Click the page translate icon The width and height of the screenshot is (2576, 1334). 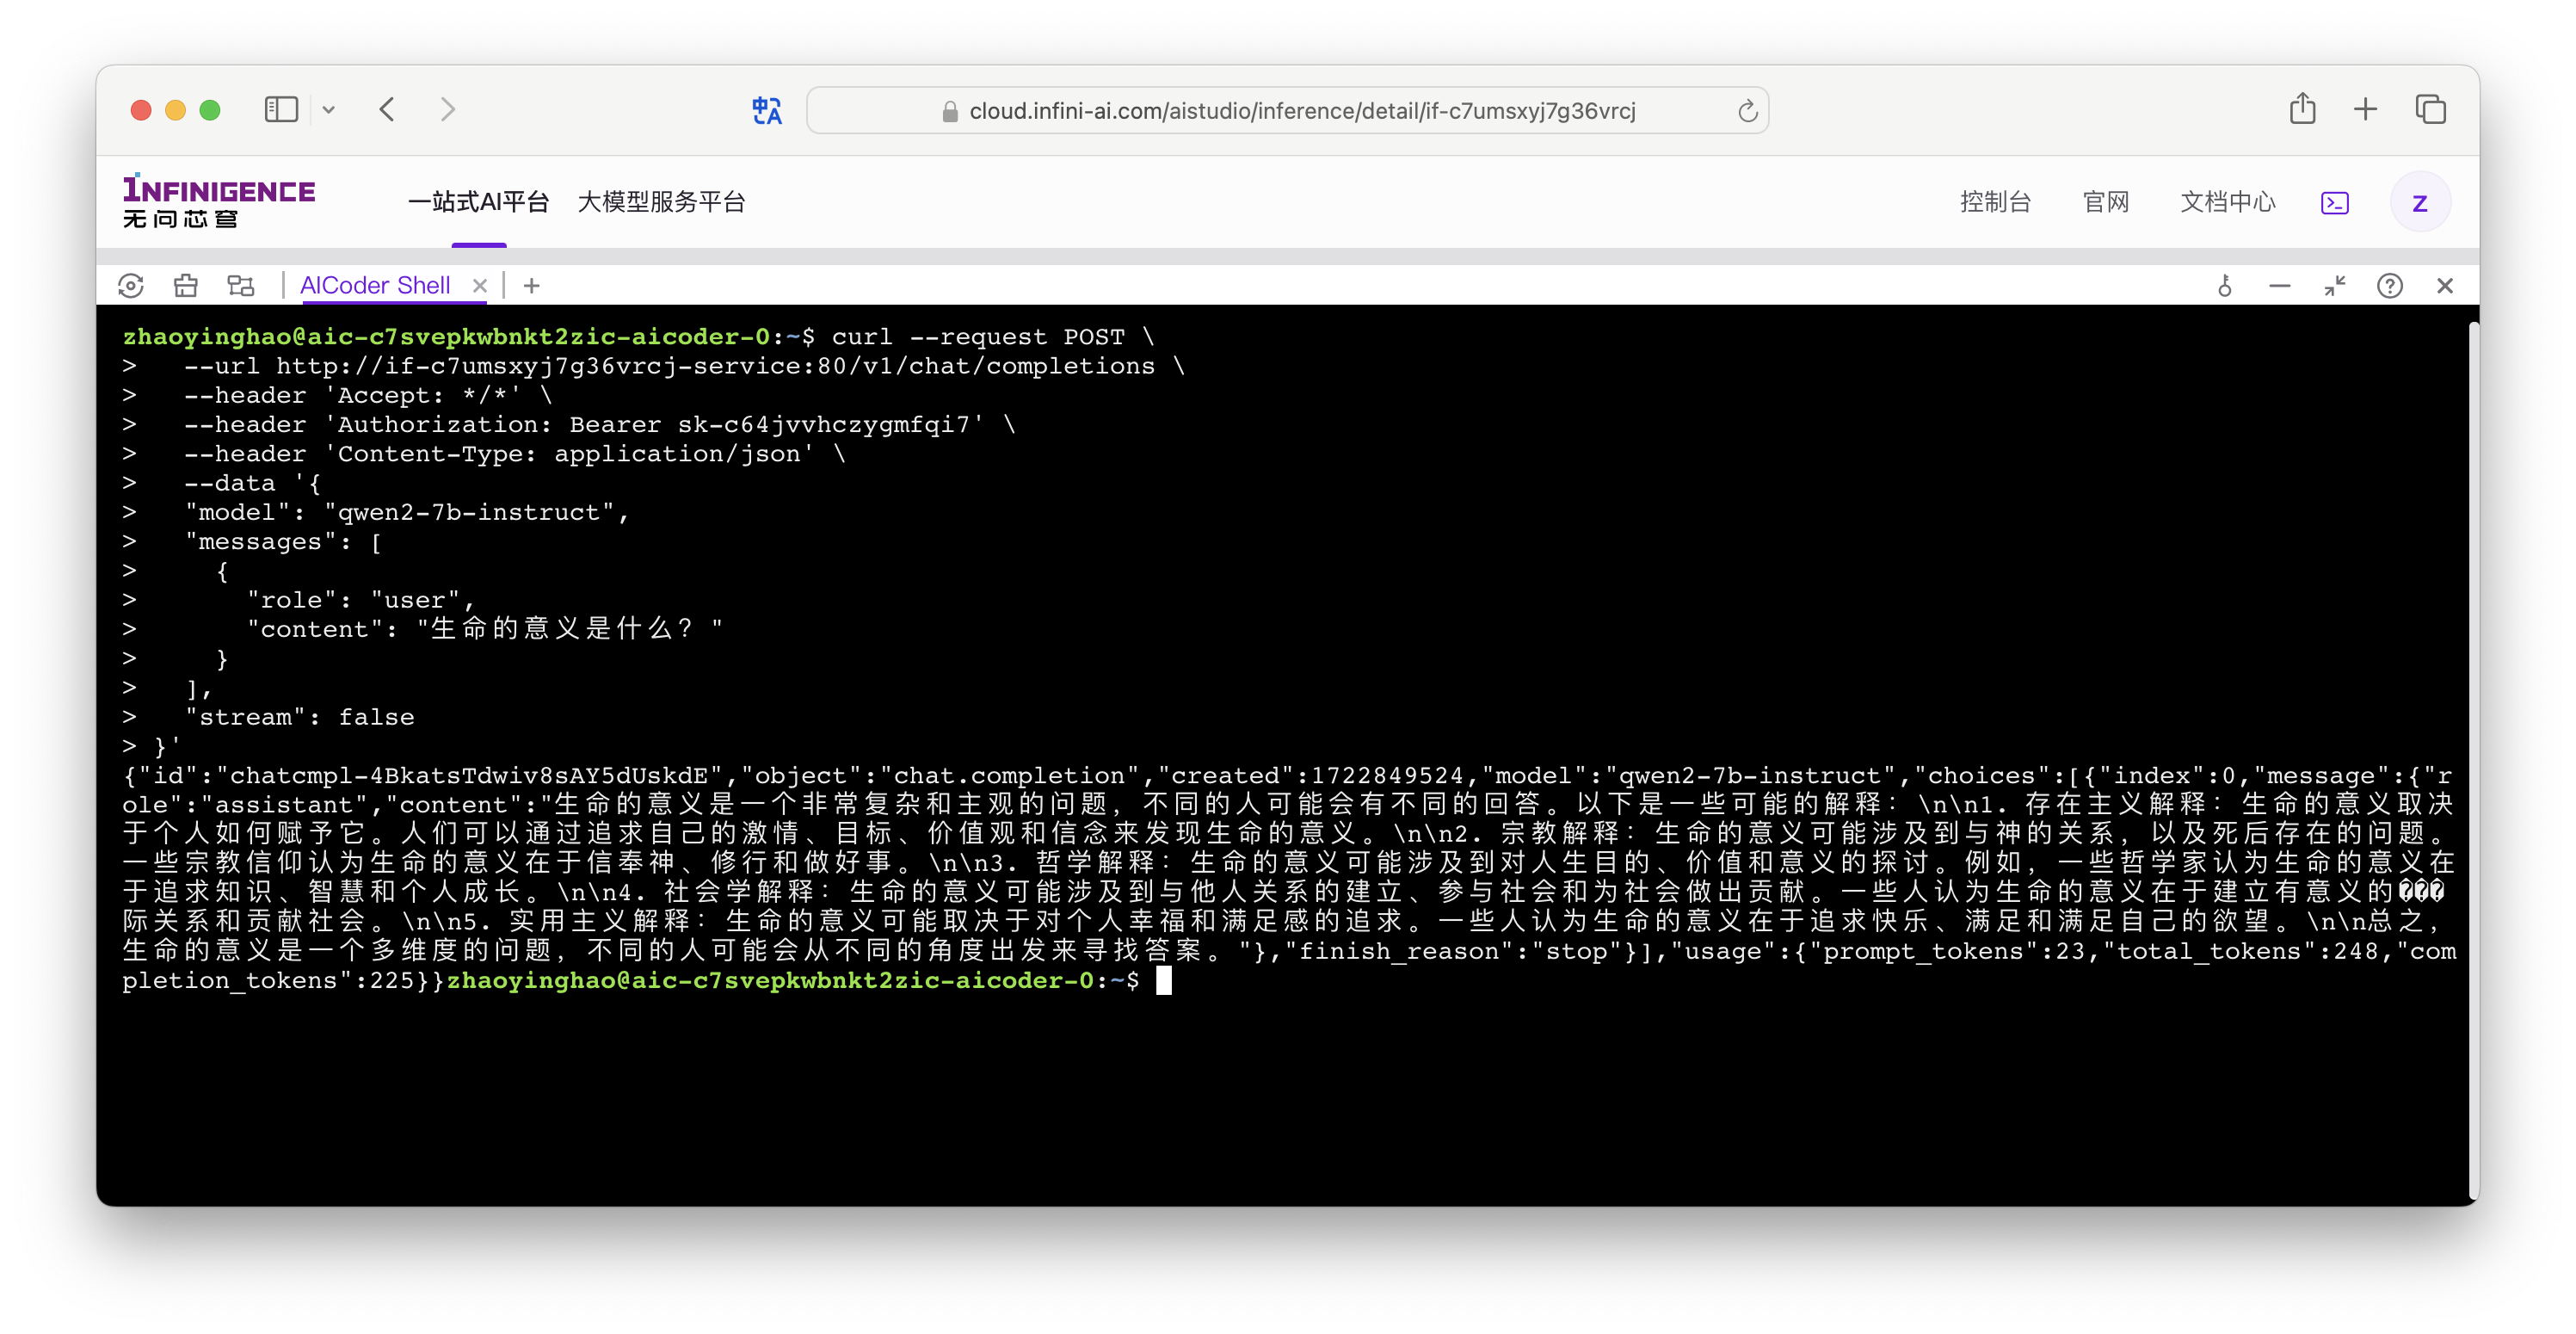[767, 110]
